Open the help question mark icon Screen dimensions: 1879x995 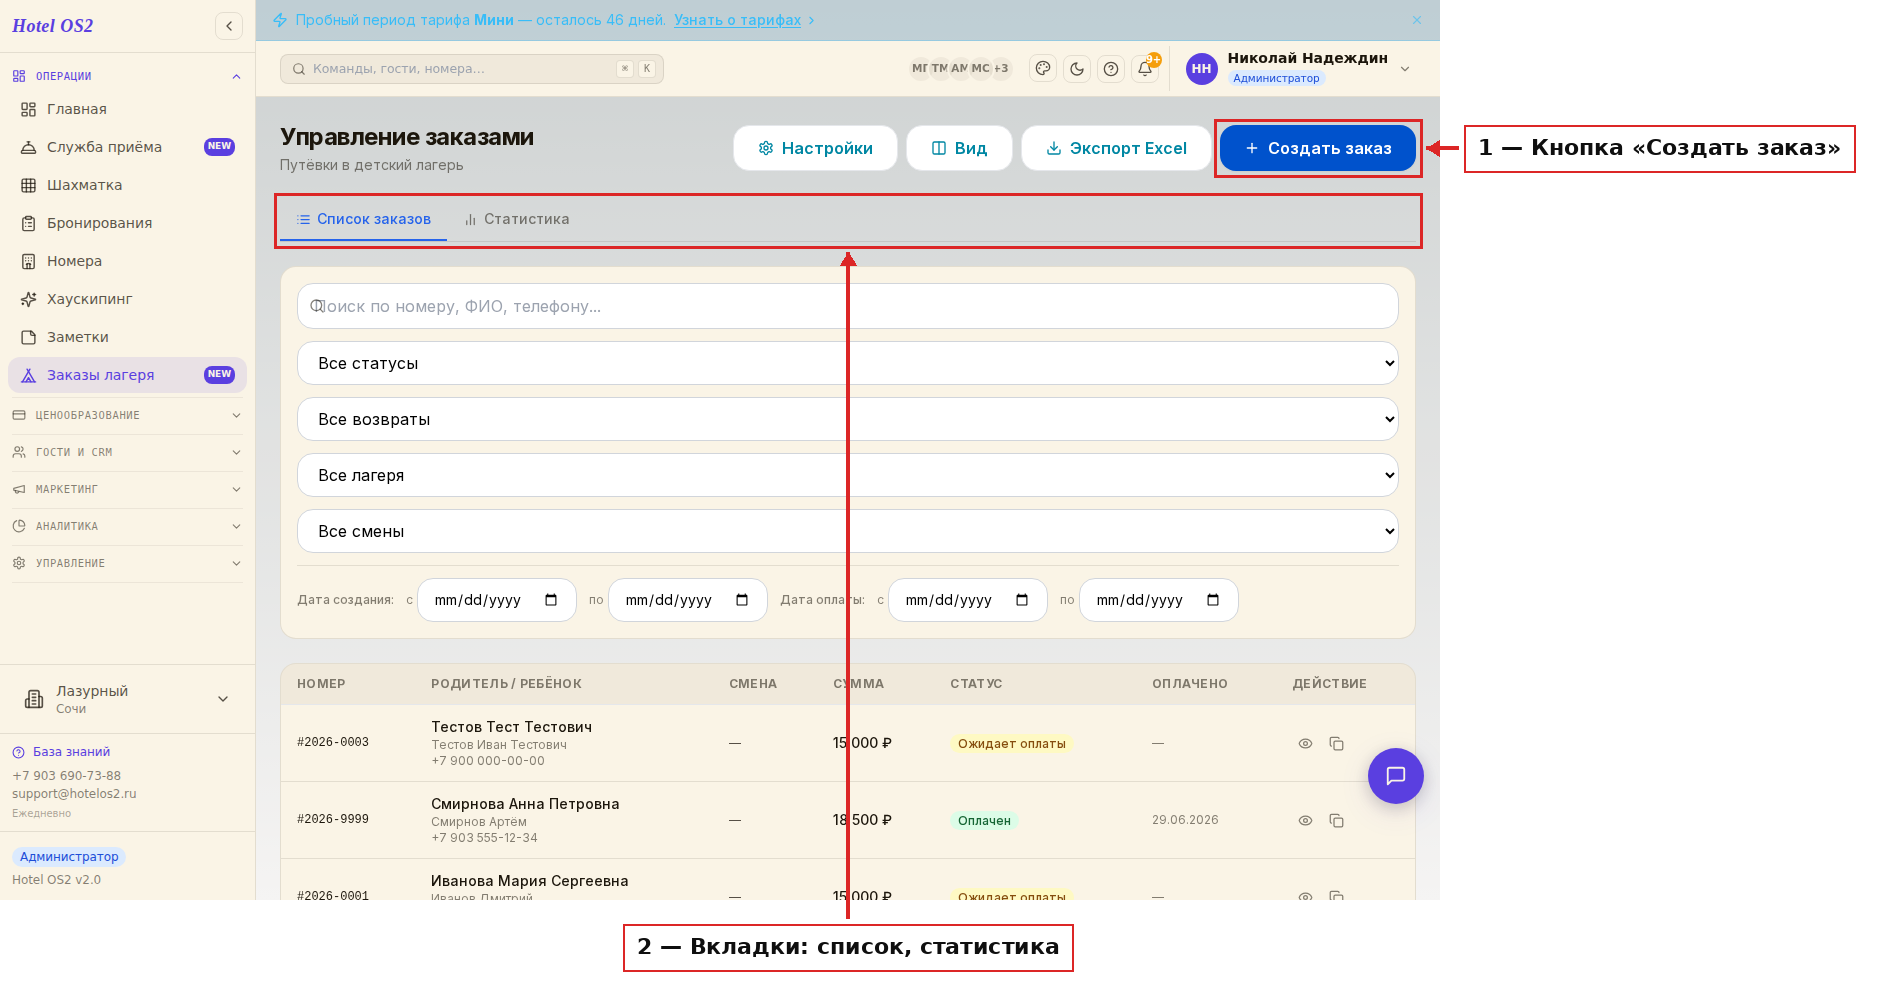tap(1111, 69)
